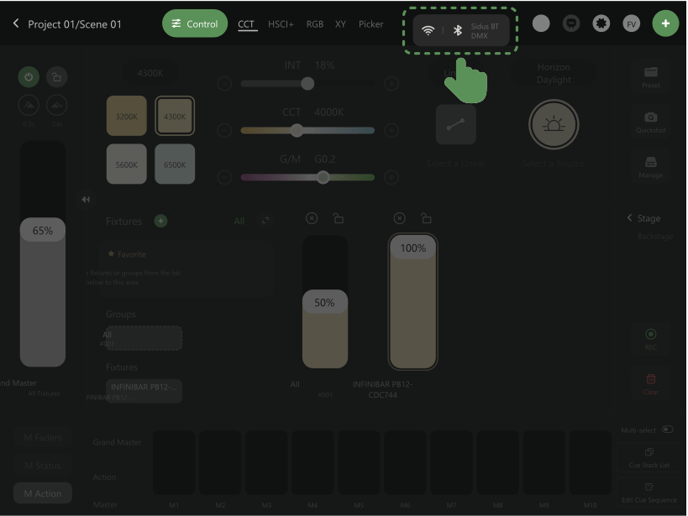Toggle the Multi-select switch
688x516 pixels.
tap(668, 430)
